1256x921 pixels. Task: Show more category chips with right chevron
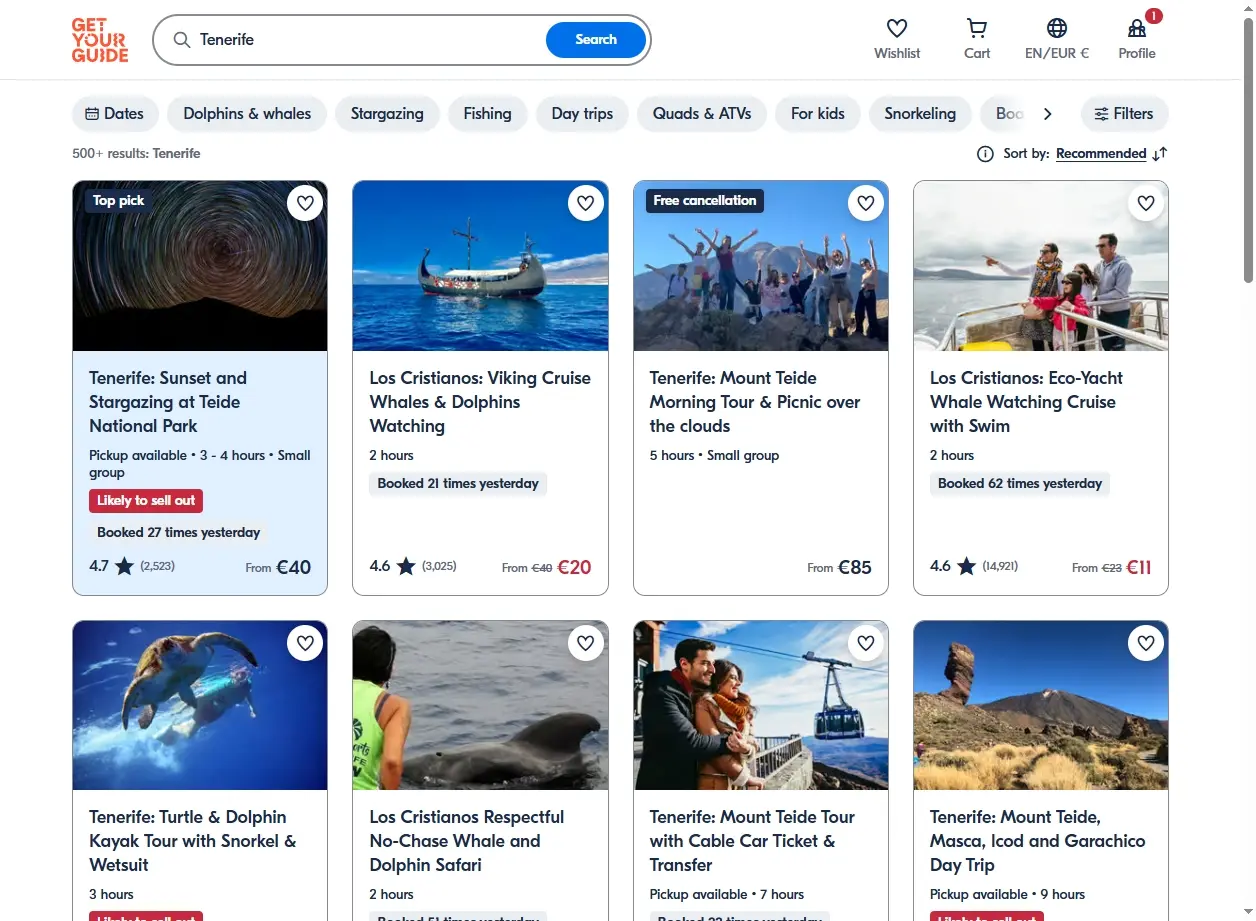[1047, 114]
